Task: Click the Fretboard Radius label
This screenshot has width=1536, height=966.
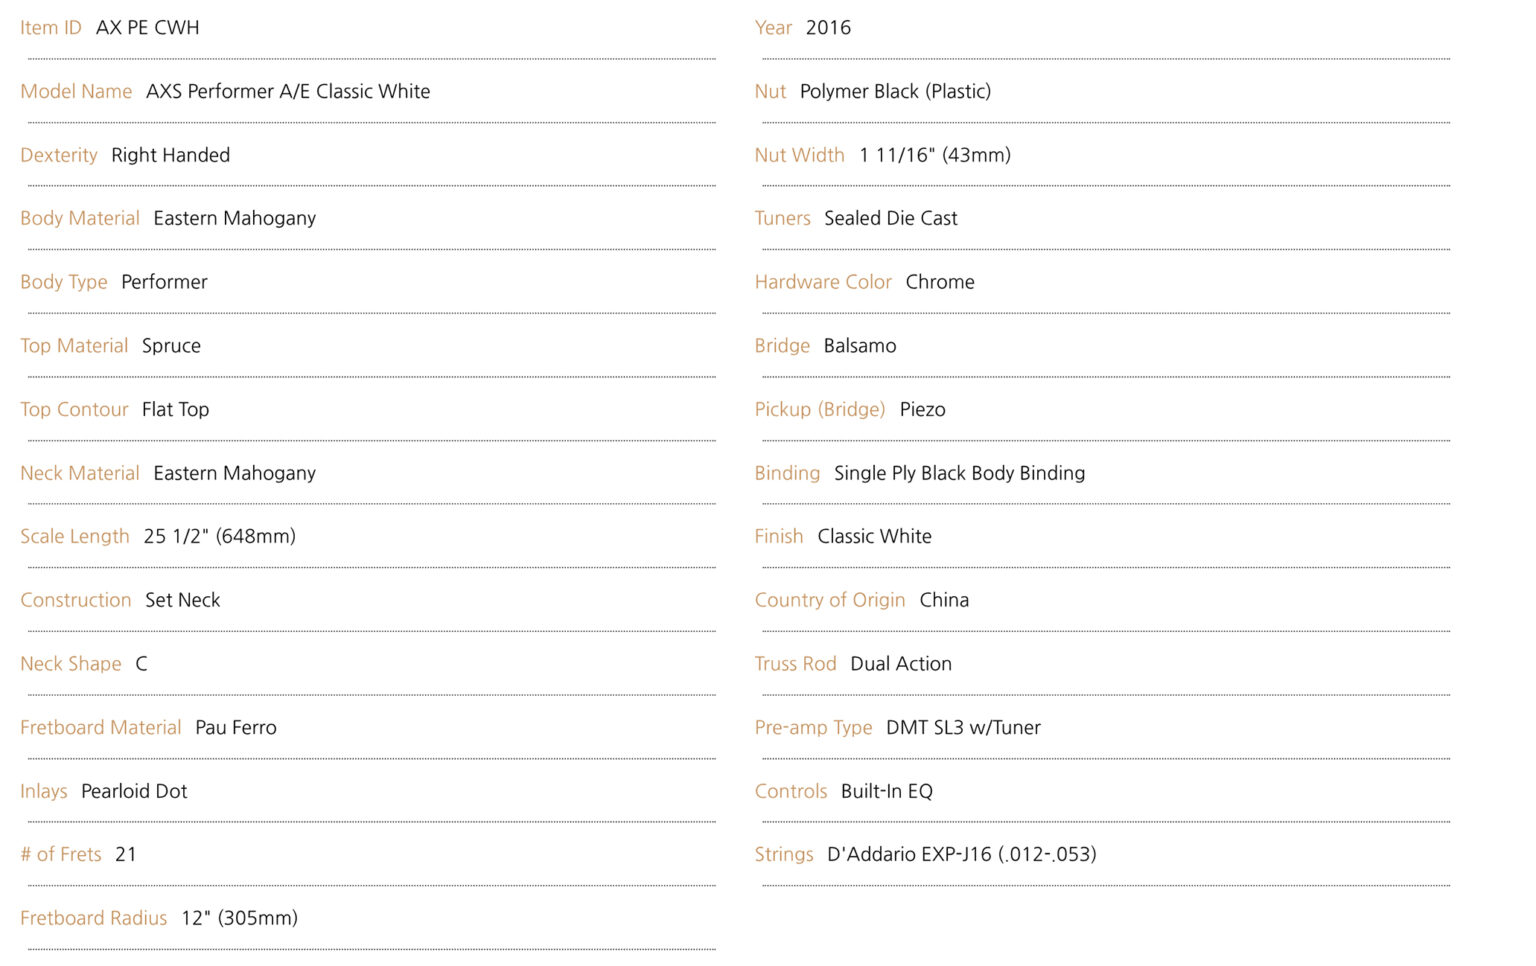Action: (94, 919)
